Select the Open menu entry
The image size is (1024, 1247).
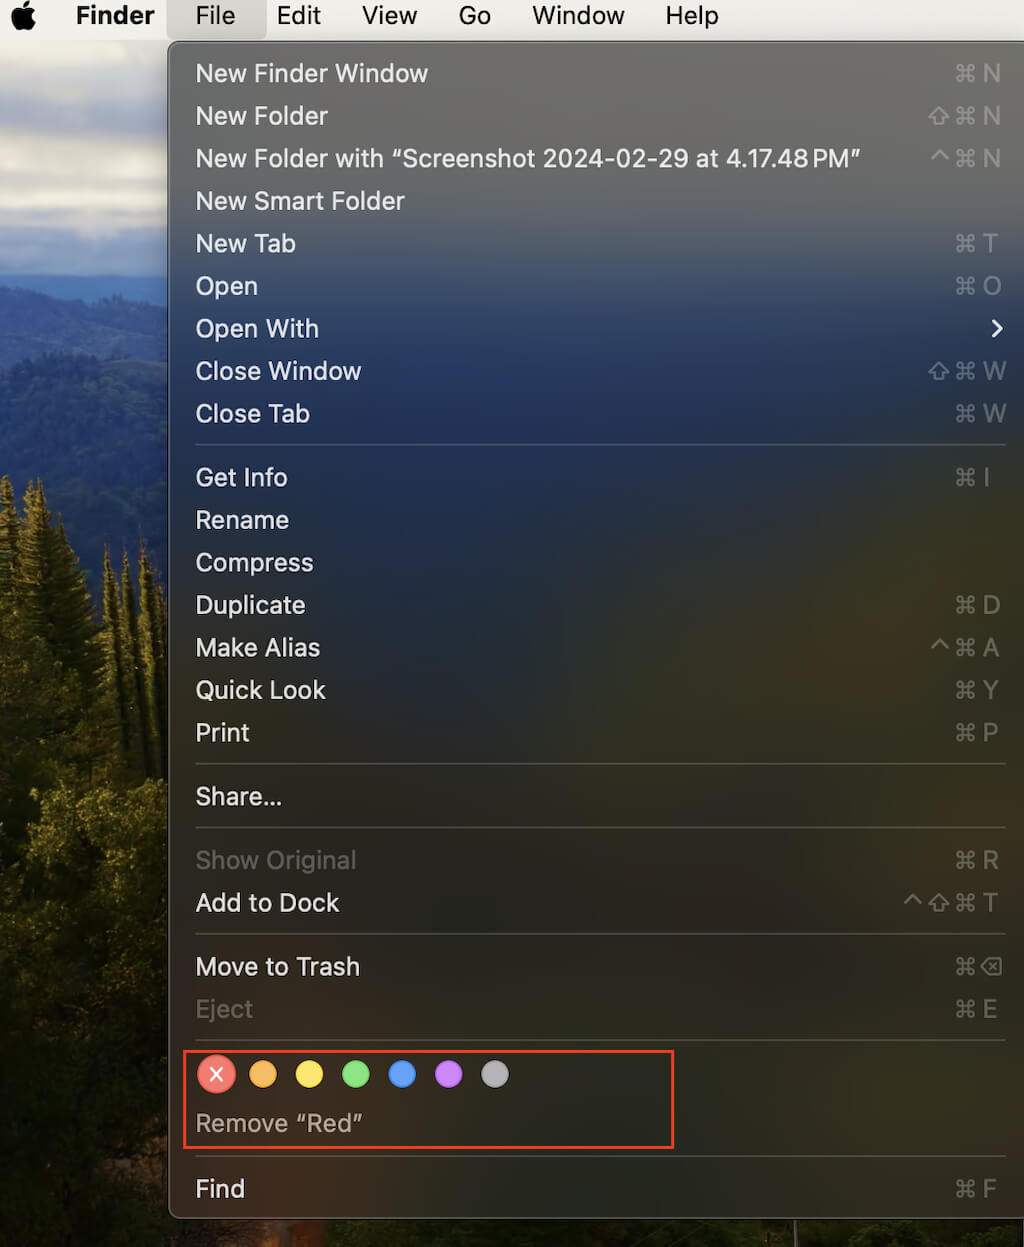coord(597,286)
